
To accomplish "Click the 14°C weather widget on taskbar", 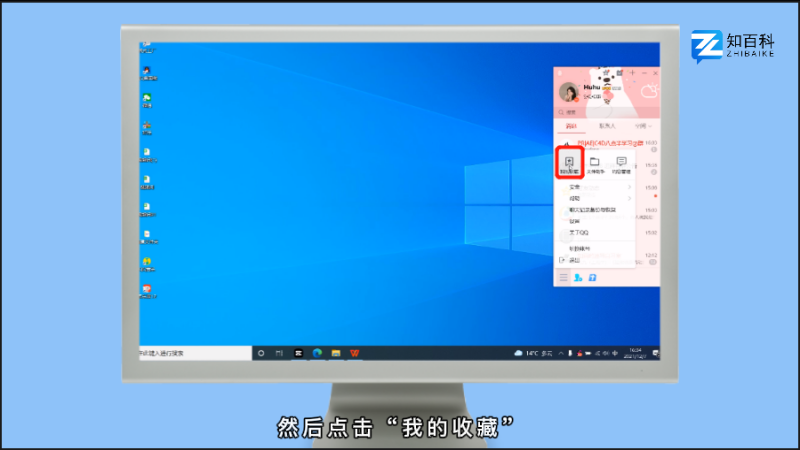I will click(x=533, y=353).
